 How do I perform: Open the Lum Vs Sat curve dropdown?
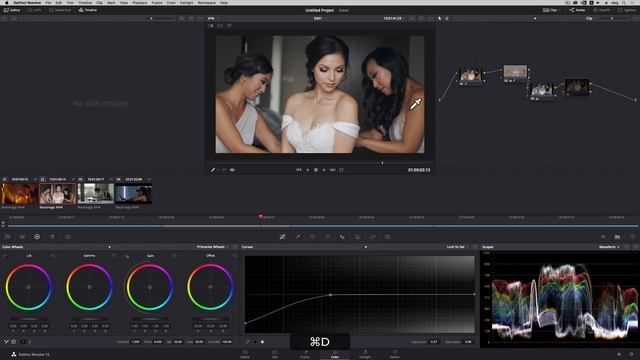(457, 247)
